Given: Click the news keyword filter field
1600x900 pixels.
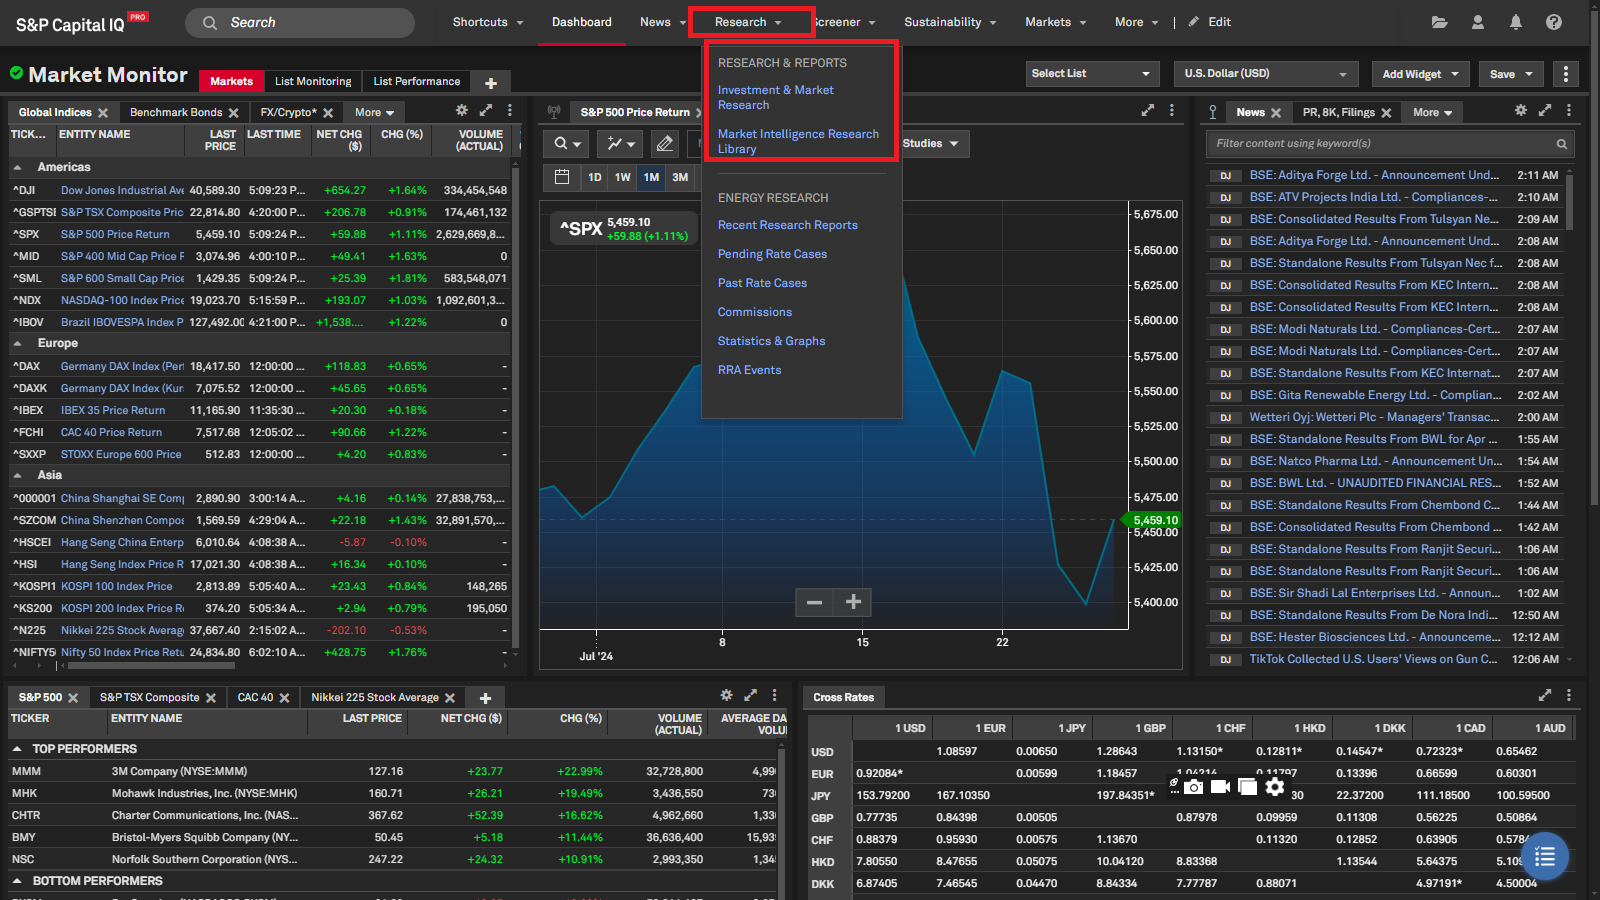Looking at the screenshot, I should [x=1380, y=144].
